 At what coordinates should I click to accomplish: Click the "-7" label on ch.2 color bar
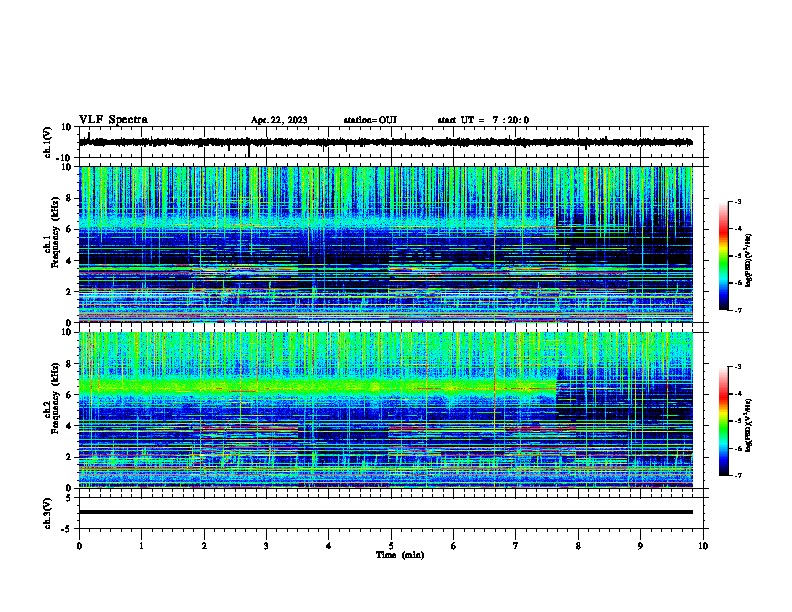tap(737, 475)
